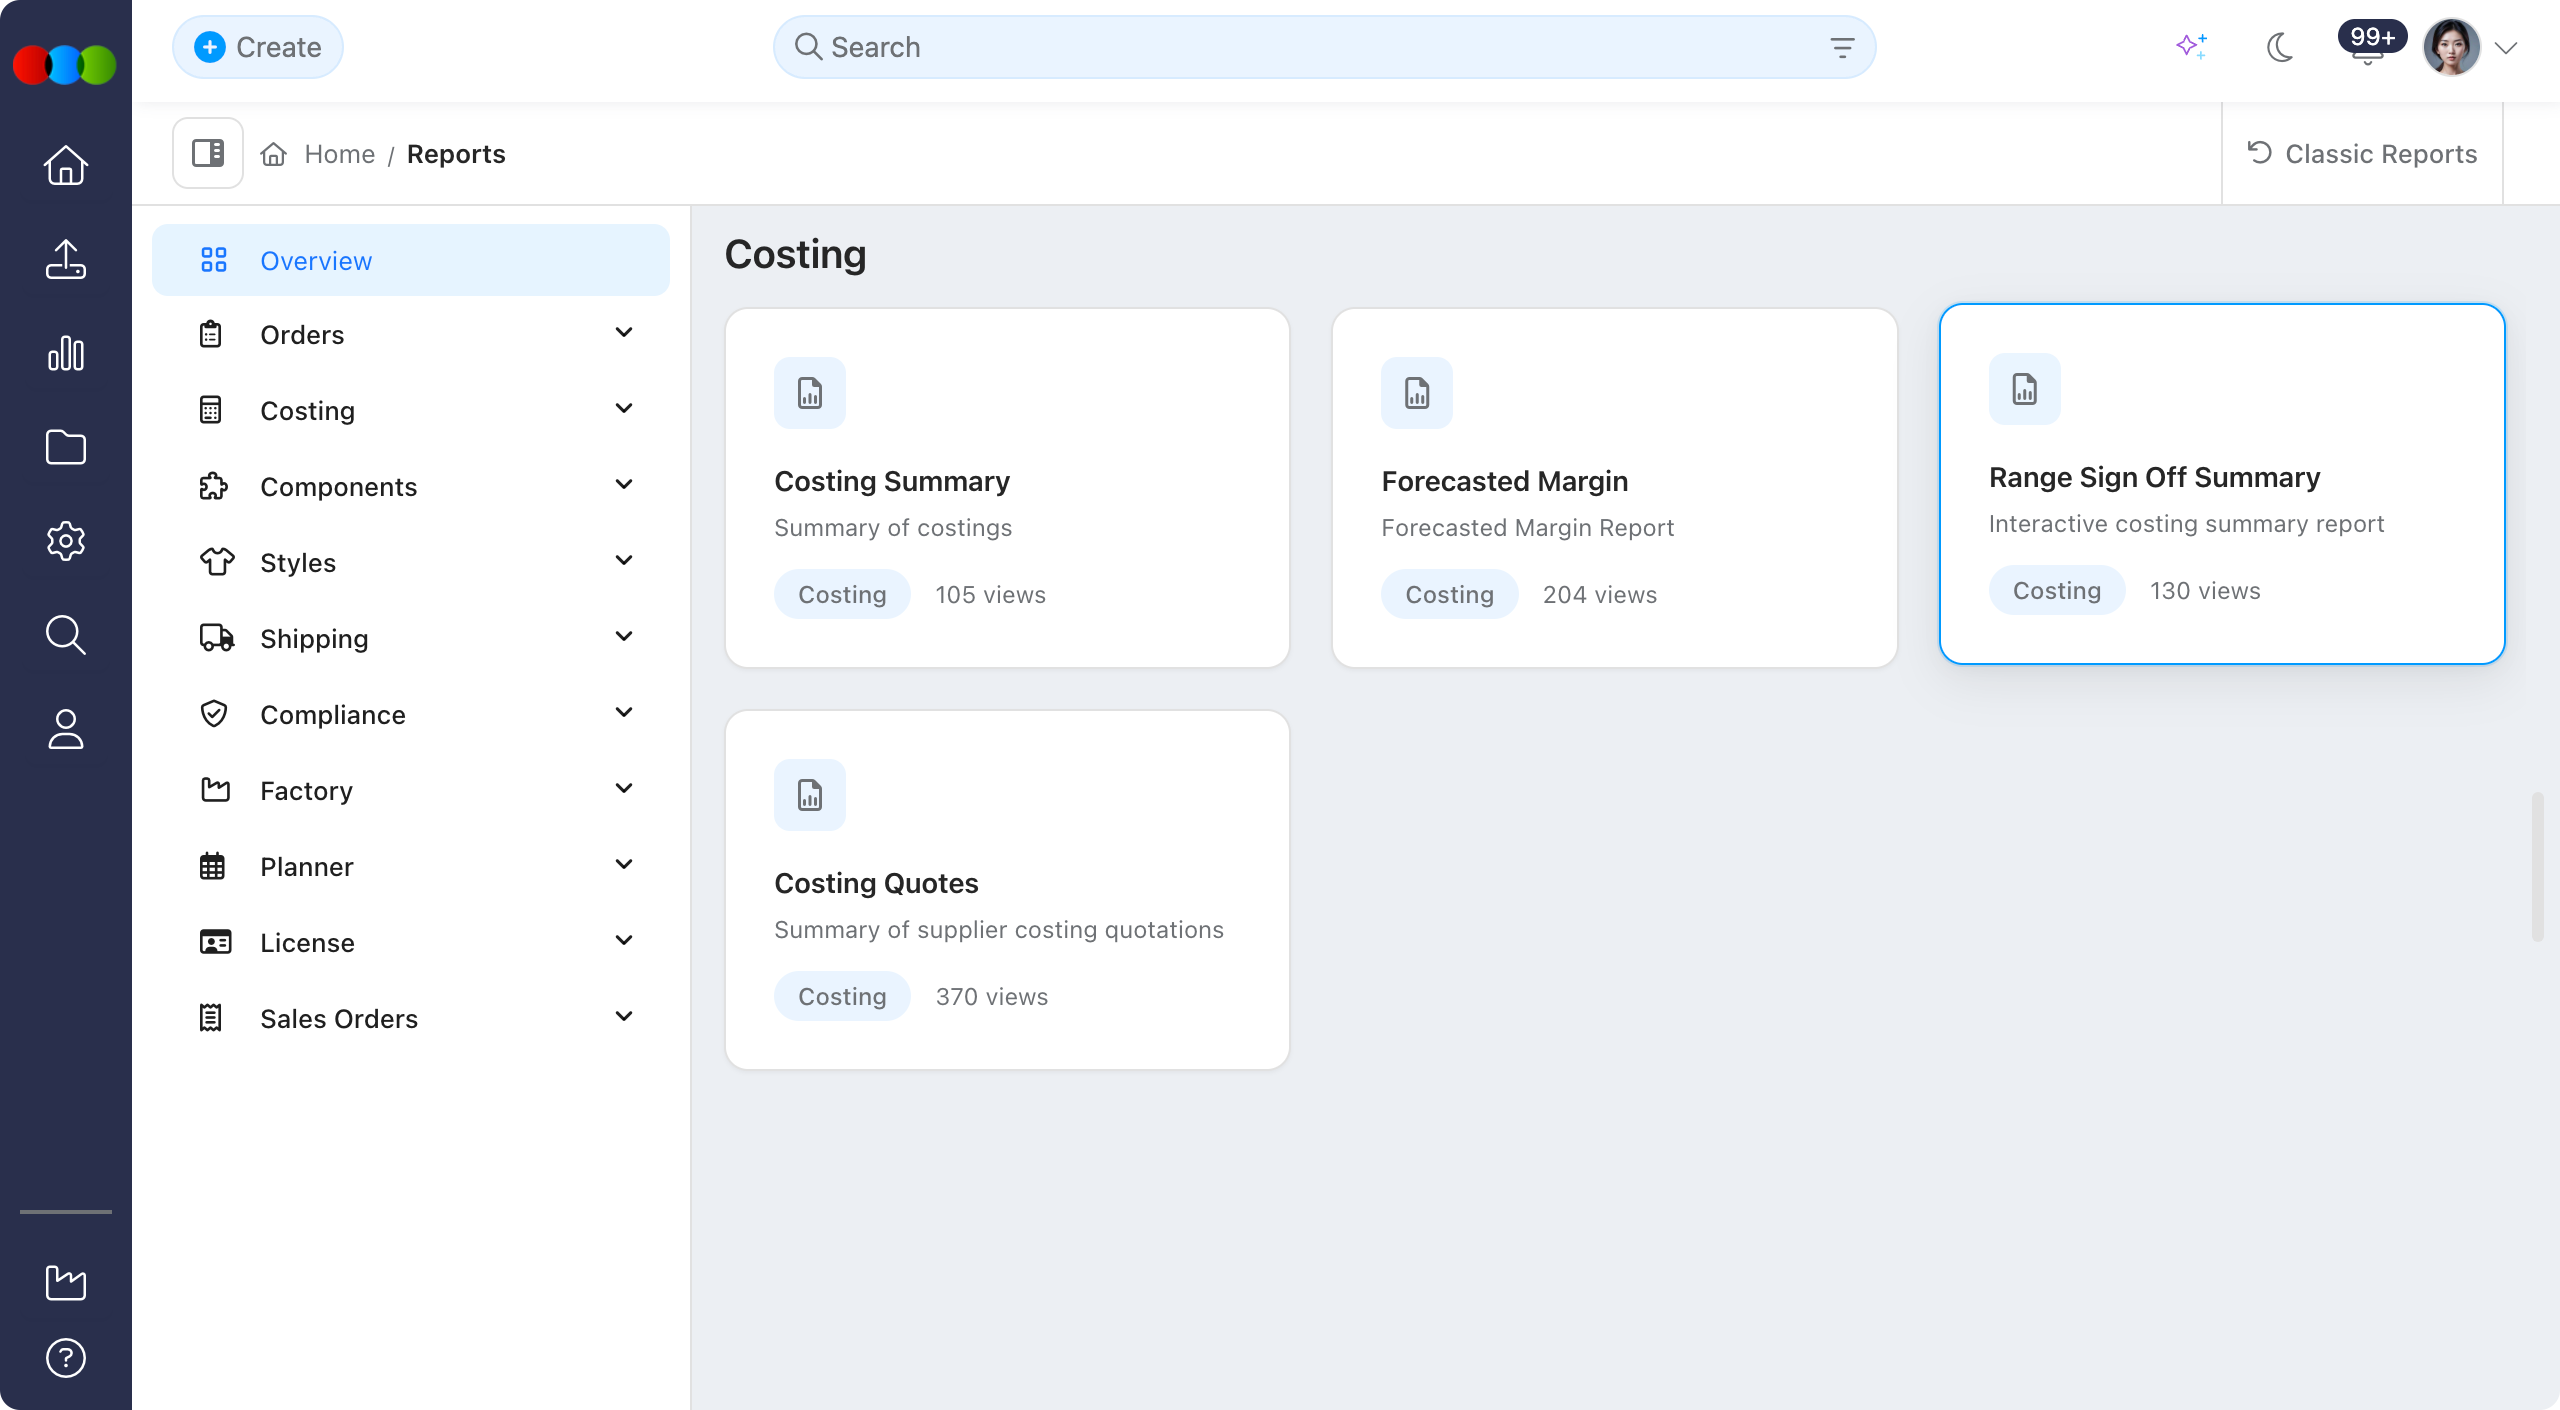Image resolution: width=2560 pixels, height=1410 pixels.
Task: Click the Compliance shield icon
Action: pyautogui.click(x=214, y=714)
